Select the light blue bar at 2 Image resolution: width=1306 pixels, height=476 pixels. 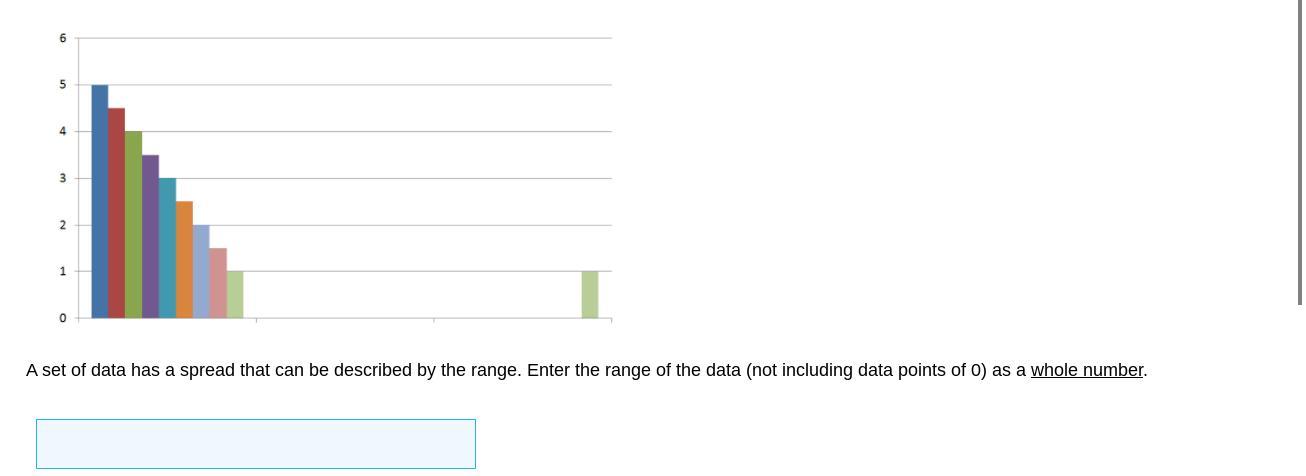tap(201, 272)
